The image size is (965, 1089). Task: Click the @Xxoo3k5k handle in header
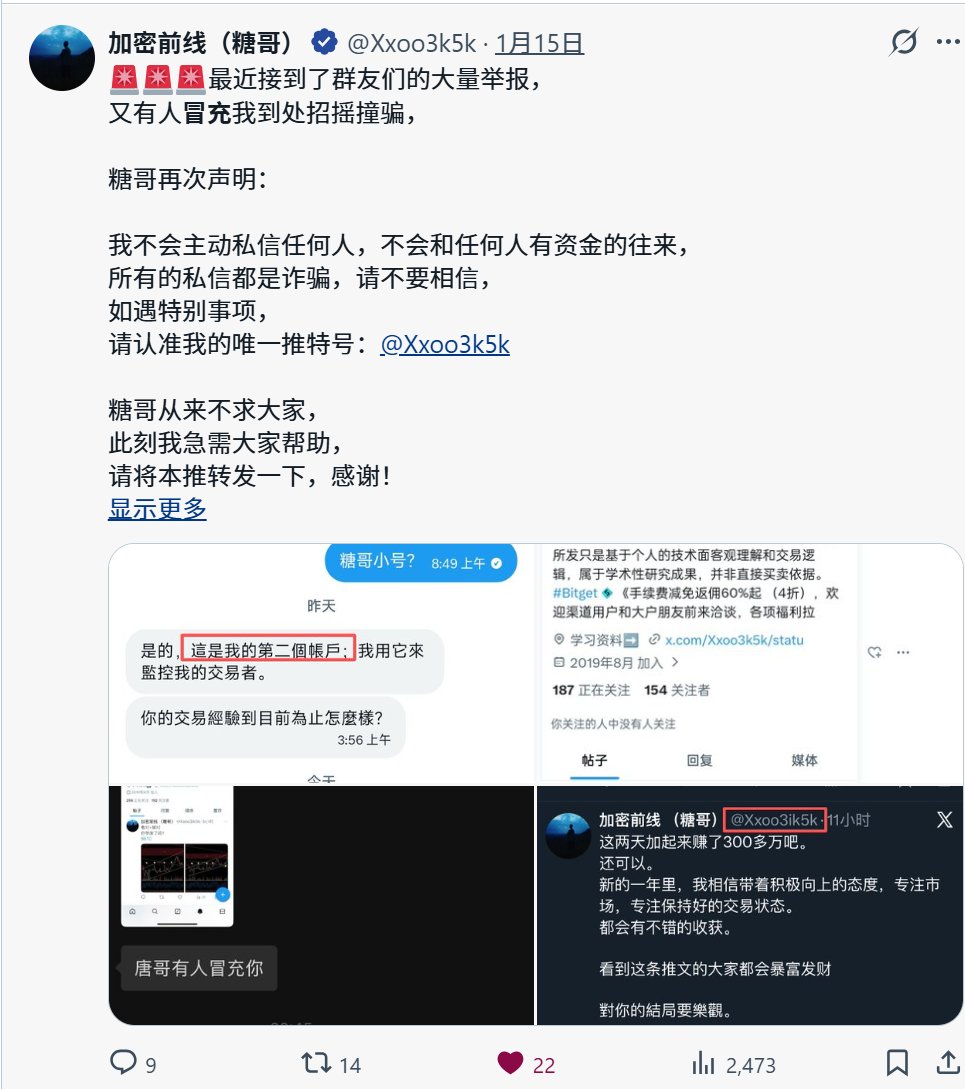click(411, 44)
